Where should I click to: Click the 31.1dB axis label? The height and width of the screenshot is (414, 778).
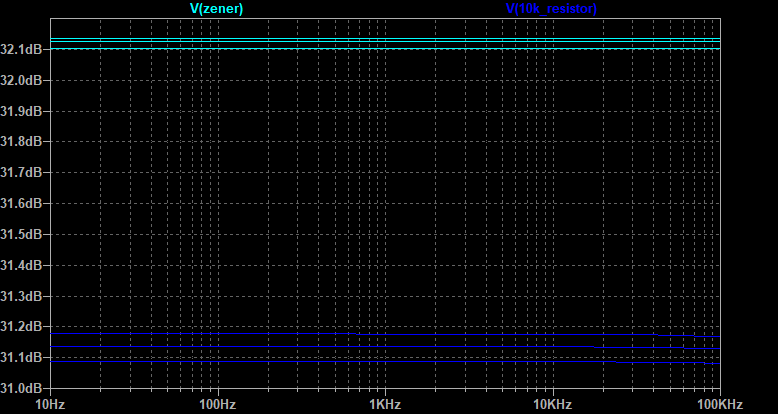pos(21,357)
